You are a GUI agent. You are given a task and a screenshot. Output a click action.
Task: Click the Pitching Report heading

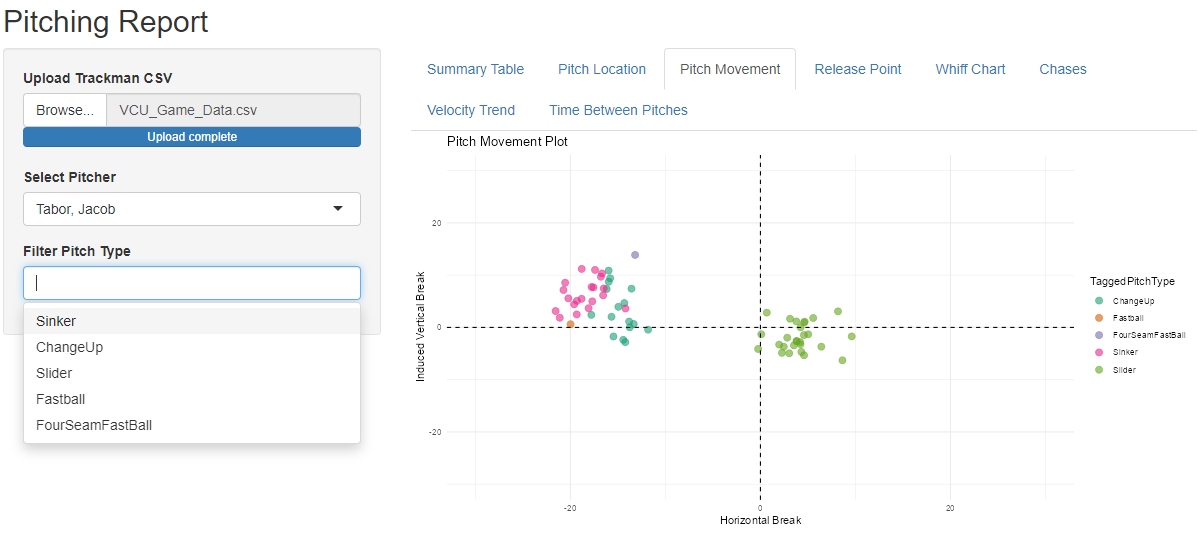pyautogui.click(x=106, y=21)
